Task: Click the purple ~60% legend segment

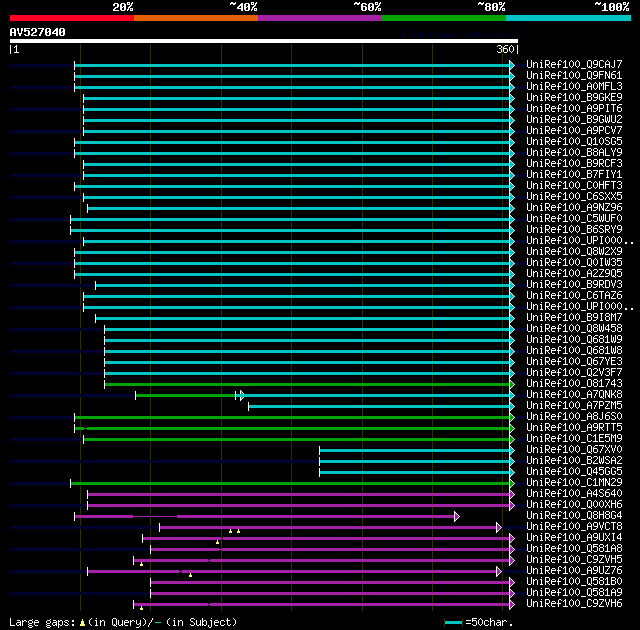Action: coord(320,18)
